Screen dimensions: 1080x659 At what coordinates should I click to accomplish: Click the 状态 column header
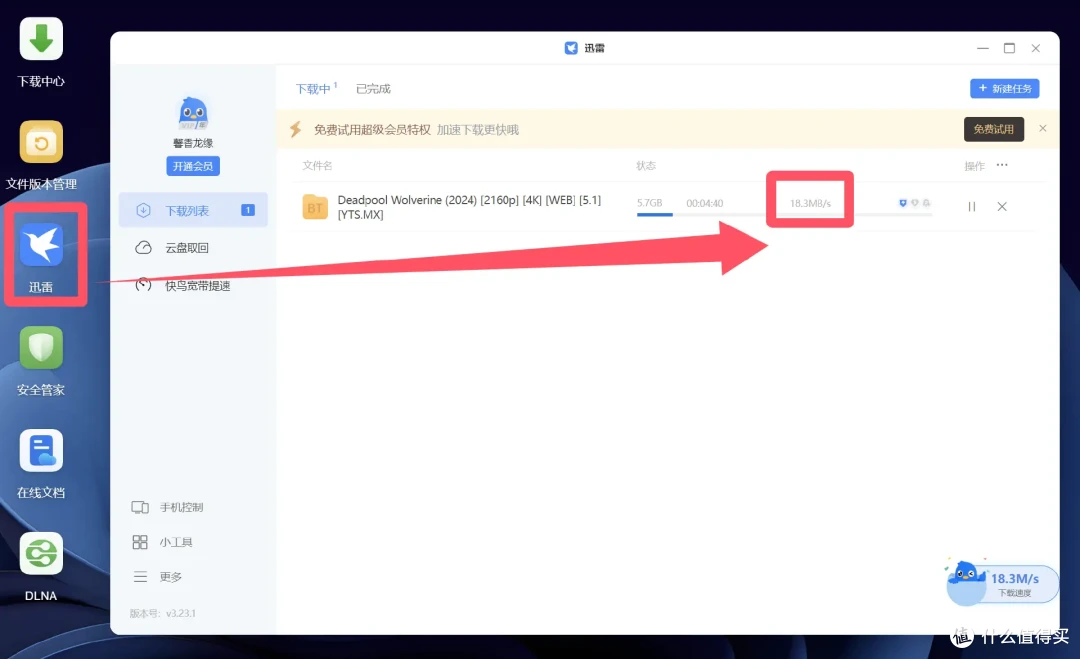point(645,166)
